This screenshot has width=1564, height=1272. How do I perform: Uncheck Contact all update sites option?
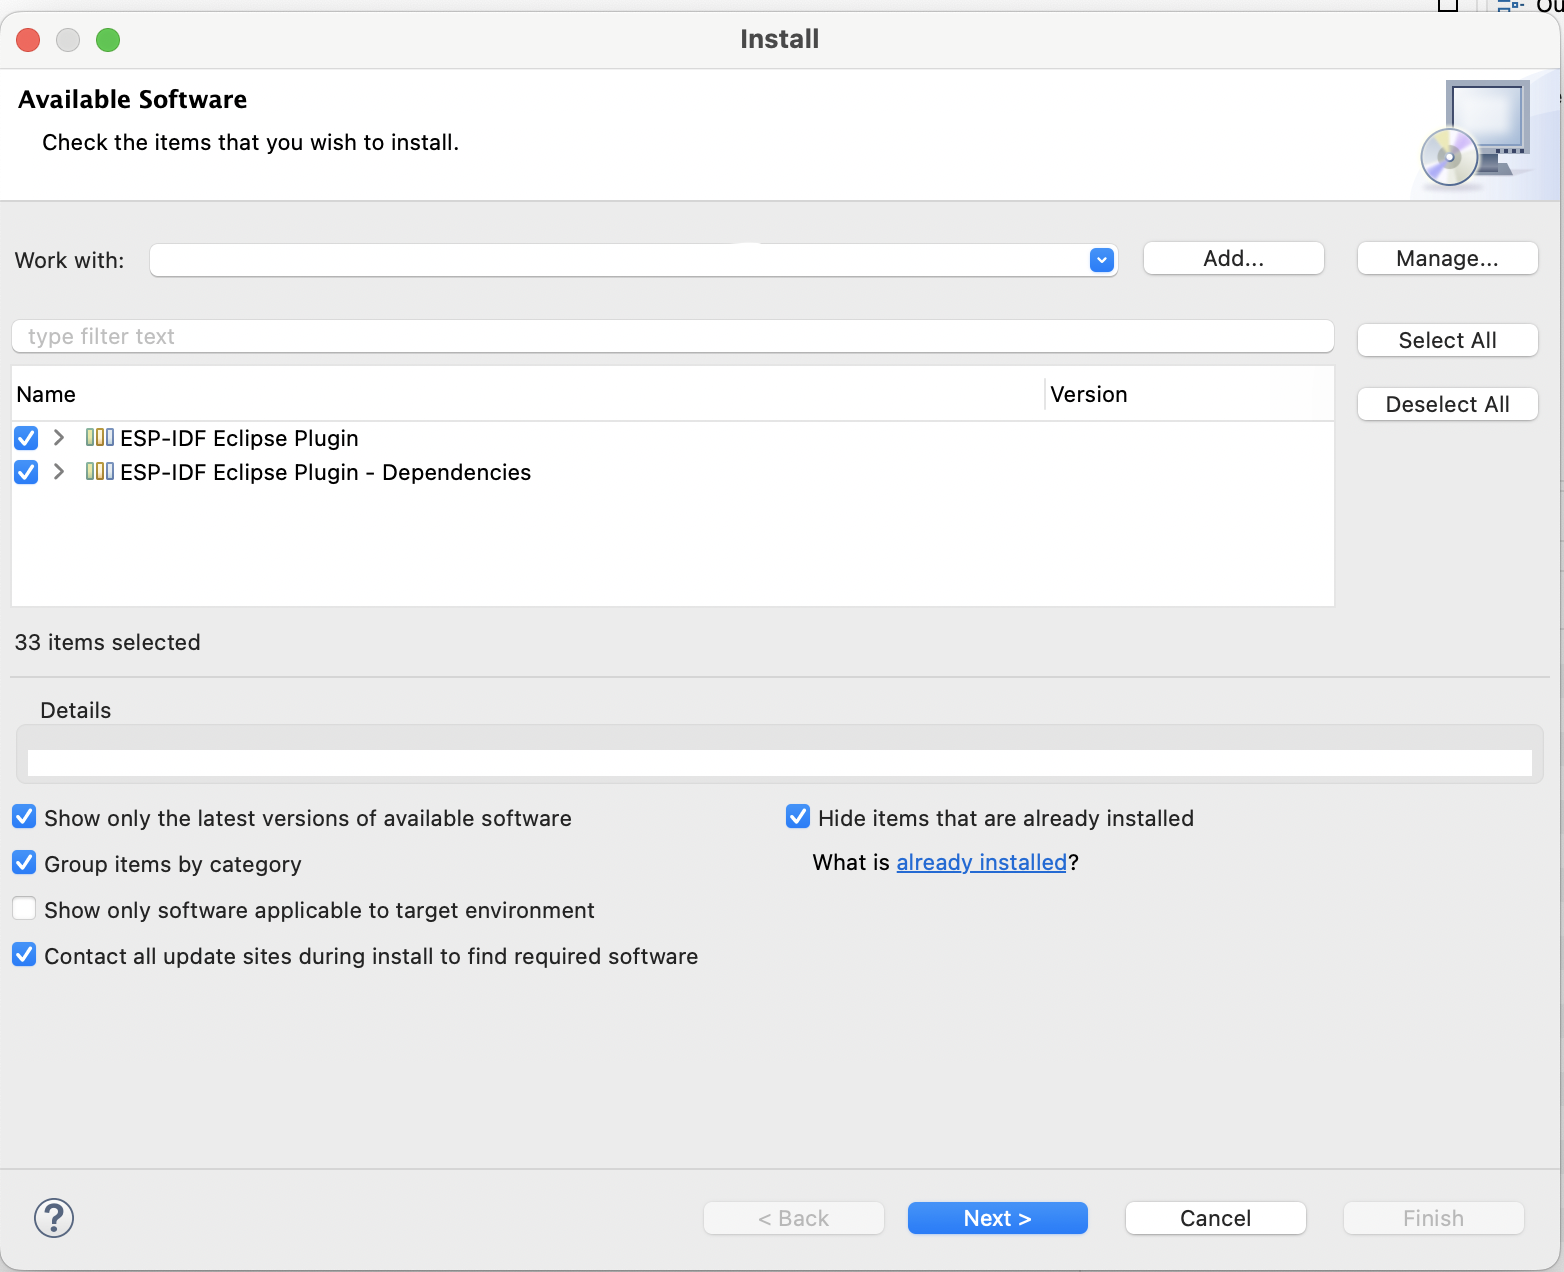(x=25, y=955)
